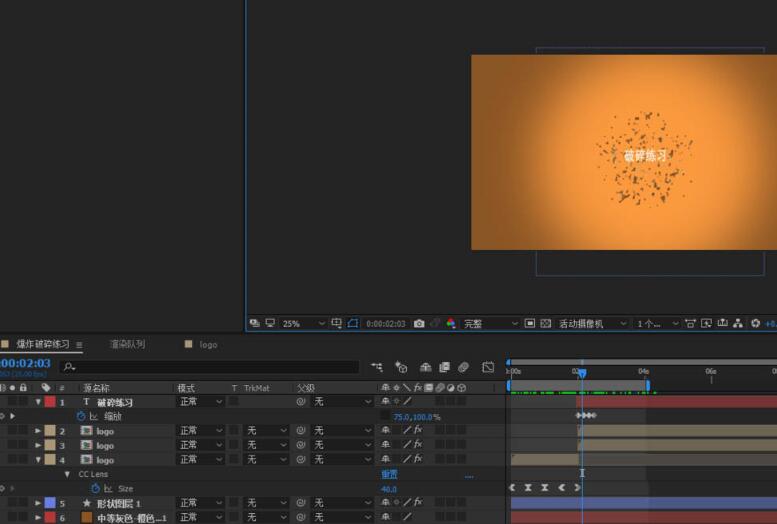Open the composition flowchart icon in viewer

[x=738, y=324]
